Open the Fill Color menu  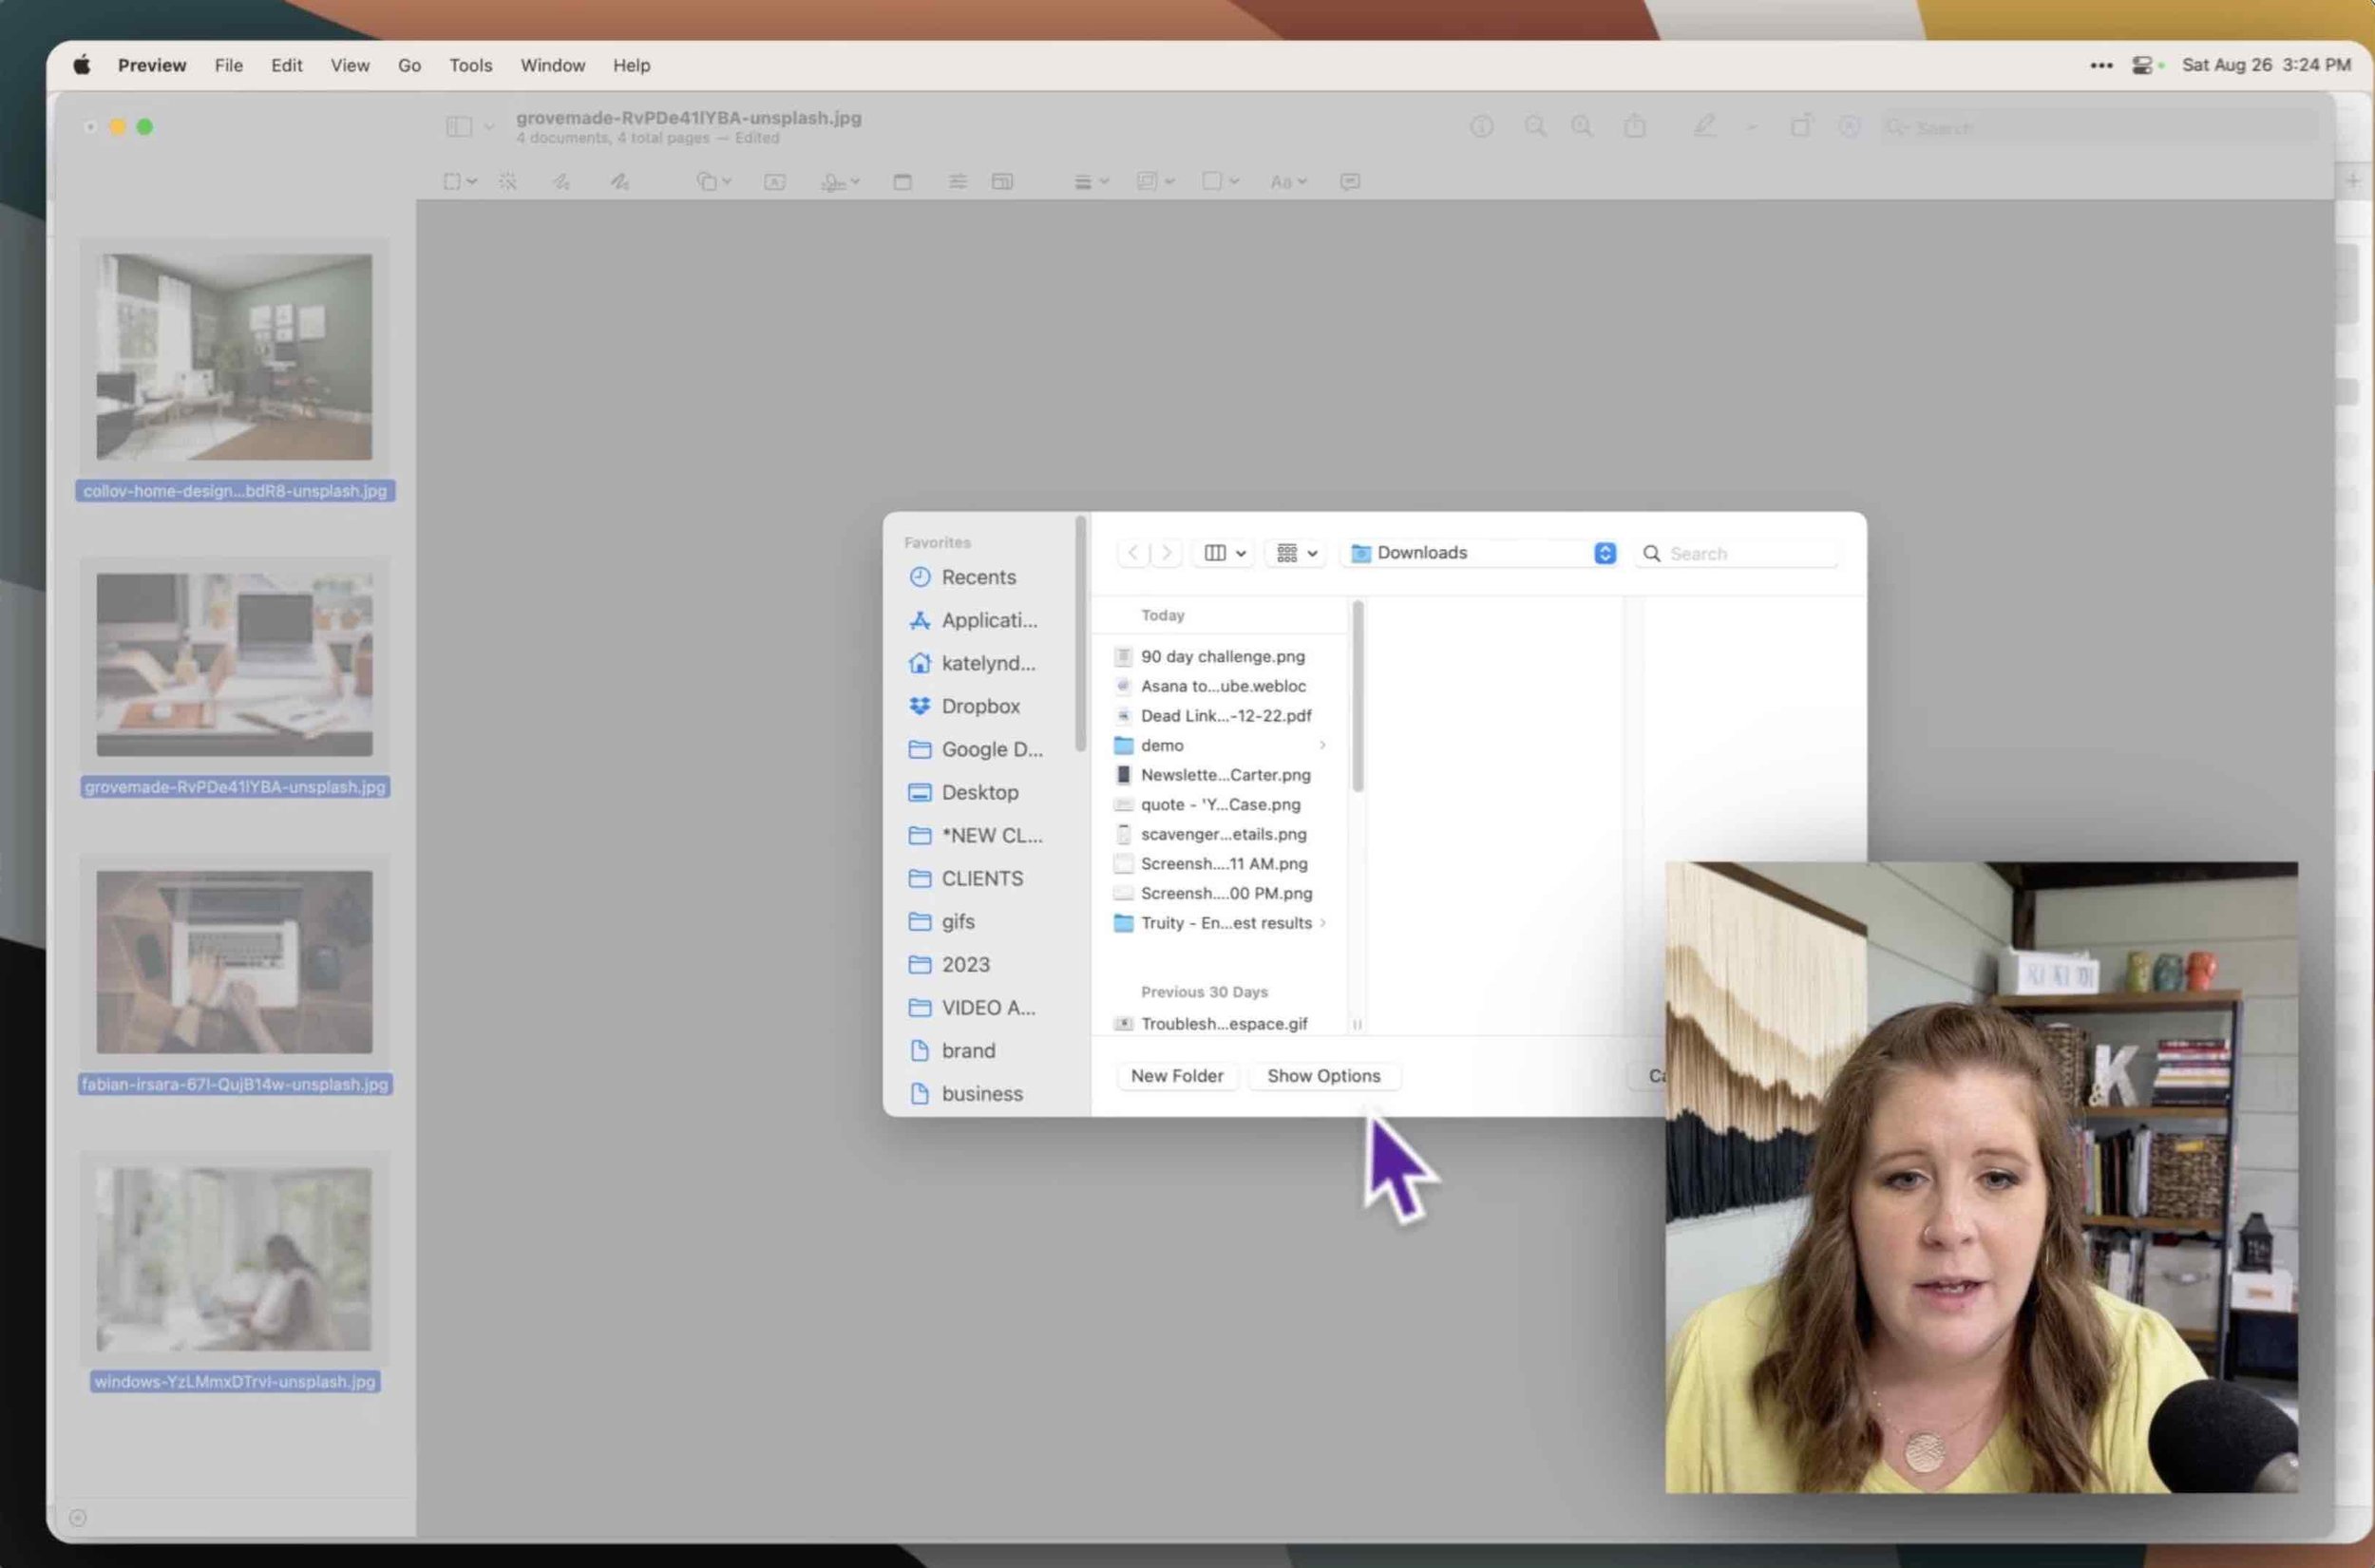click(1220, 181)
